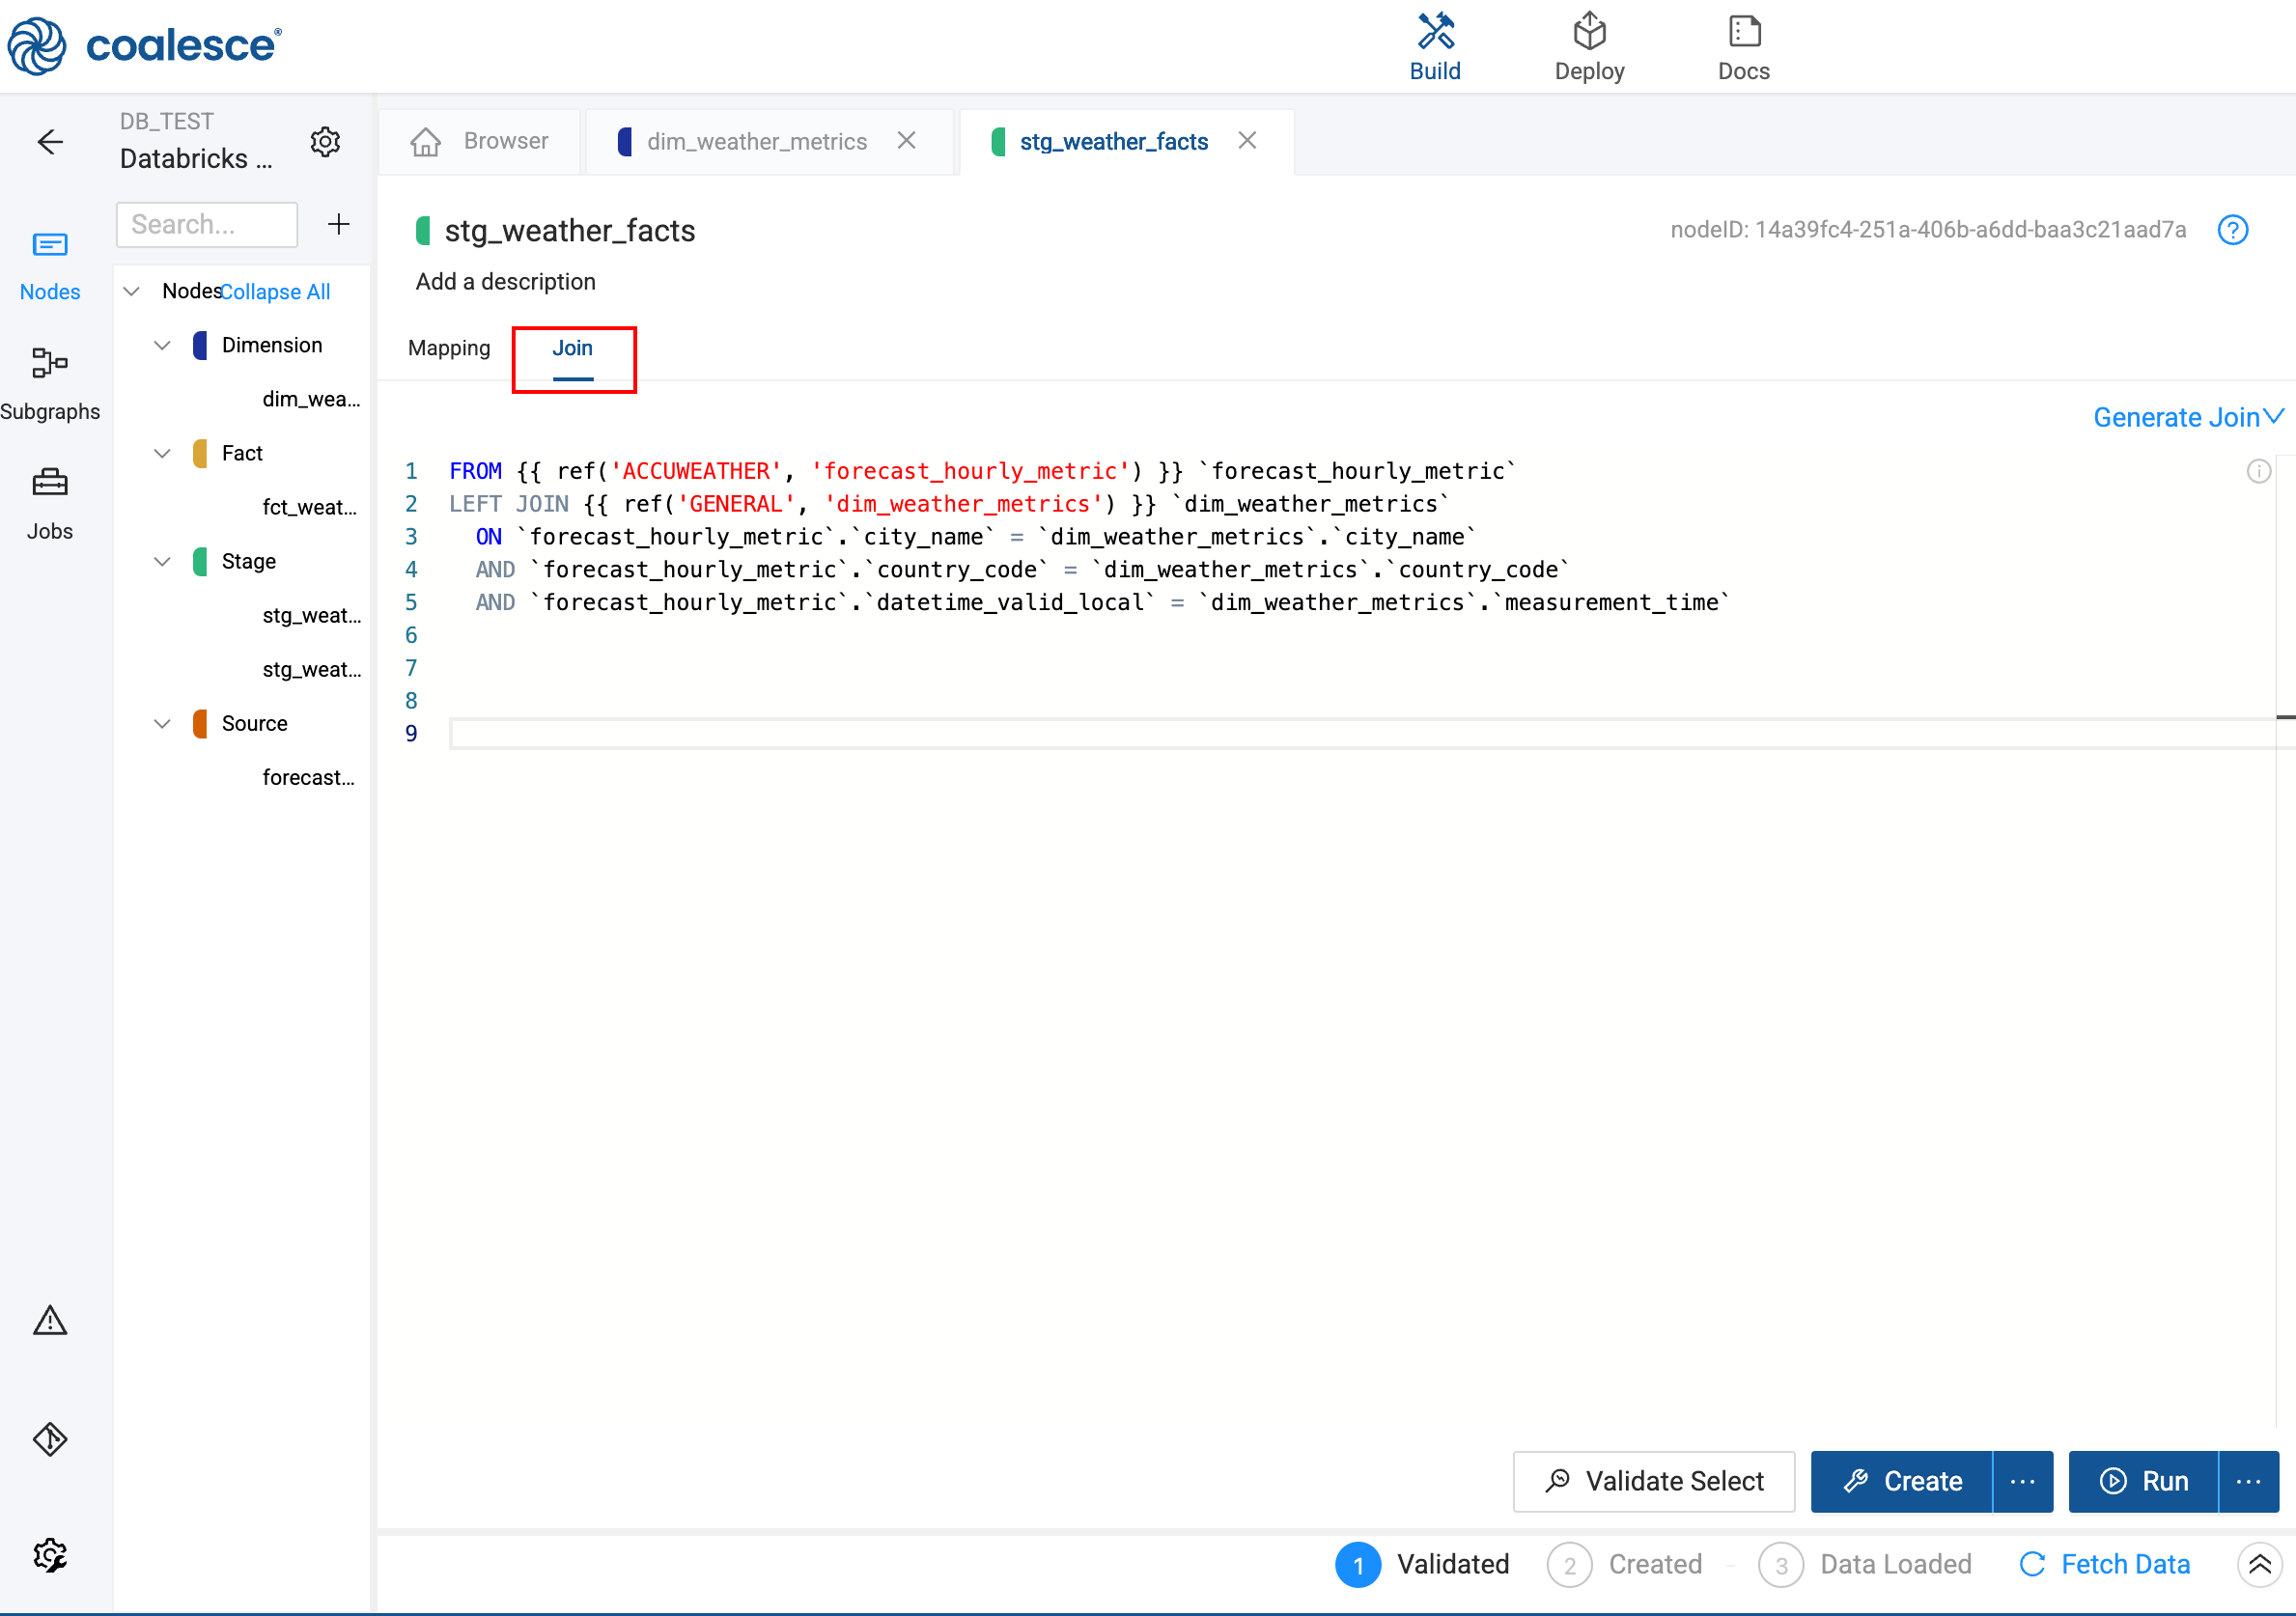Expand the bottom results panel arrows
The width and height of the screenshot is (2296, 1616).
coord(2259,1564)
